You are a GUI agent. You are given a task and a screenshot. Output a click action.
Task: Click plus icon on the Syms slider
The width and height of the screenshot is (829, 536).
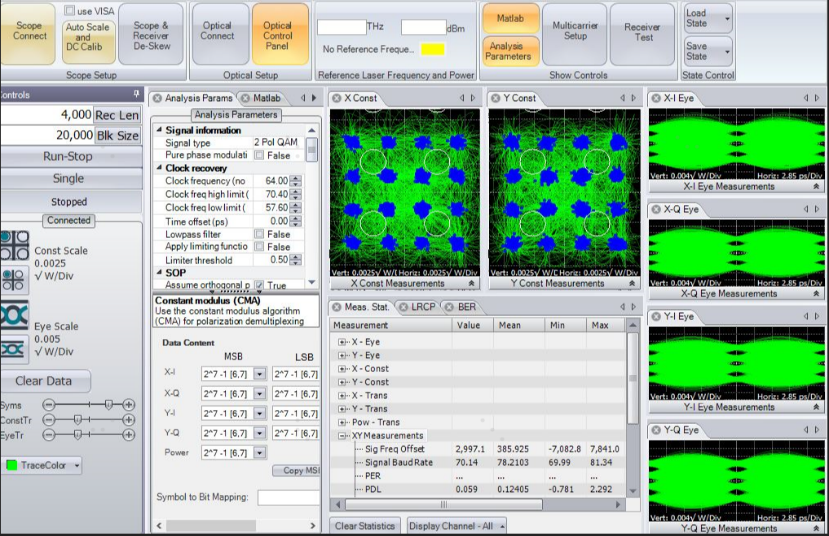point(128,404)
